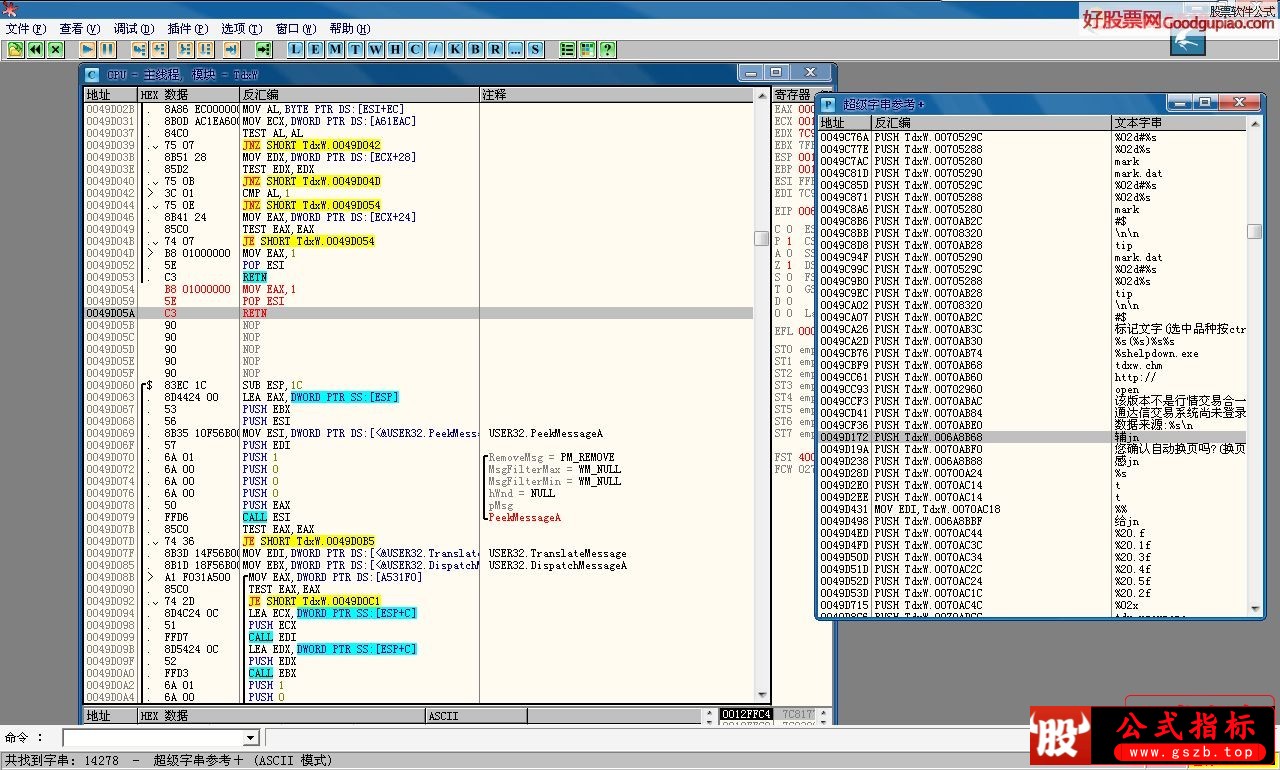
Task: Open the 文件(F) menu
Action: pyautogui.click(x=26, y=29)
